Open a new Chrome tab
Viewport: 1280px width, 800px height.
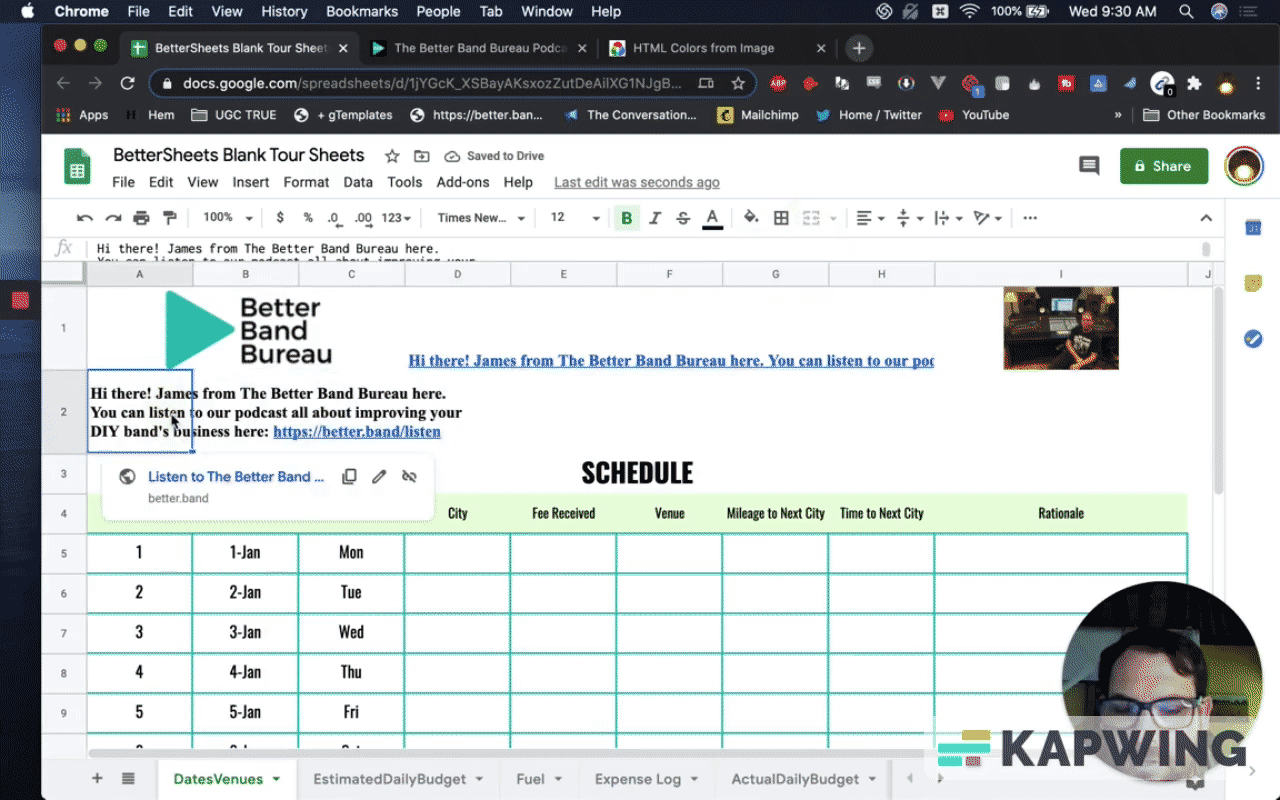(x=858, y=48)
